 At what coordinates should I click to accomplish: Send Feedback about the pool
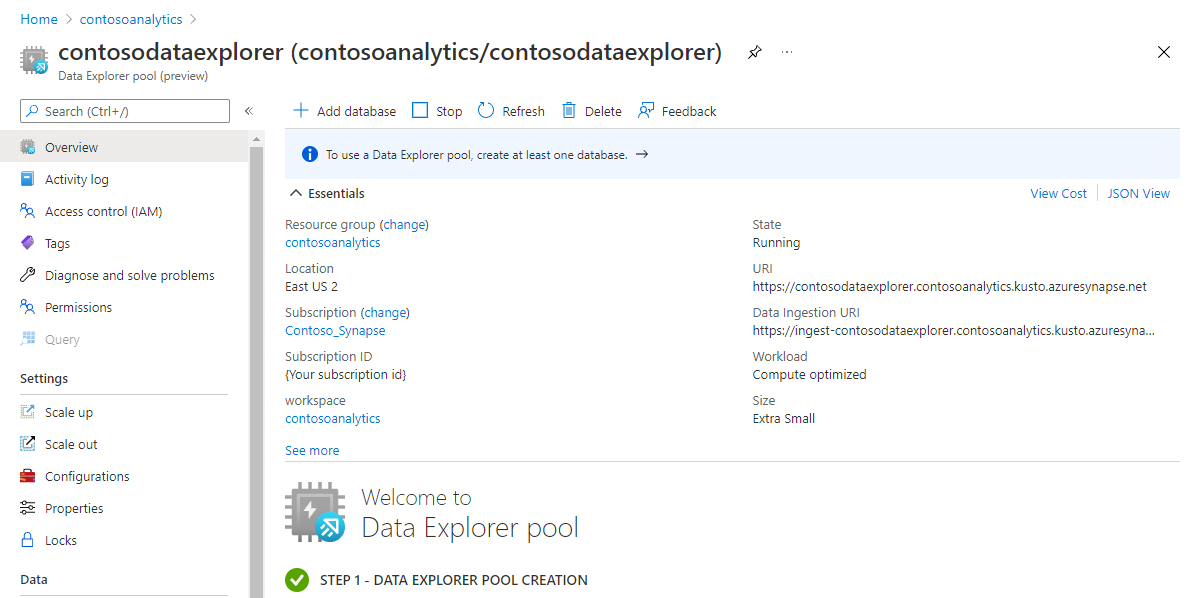point(677,110)
